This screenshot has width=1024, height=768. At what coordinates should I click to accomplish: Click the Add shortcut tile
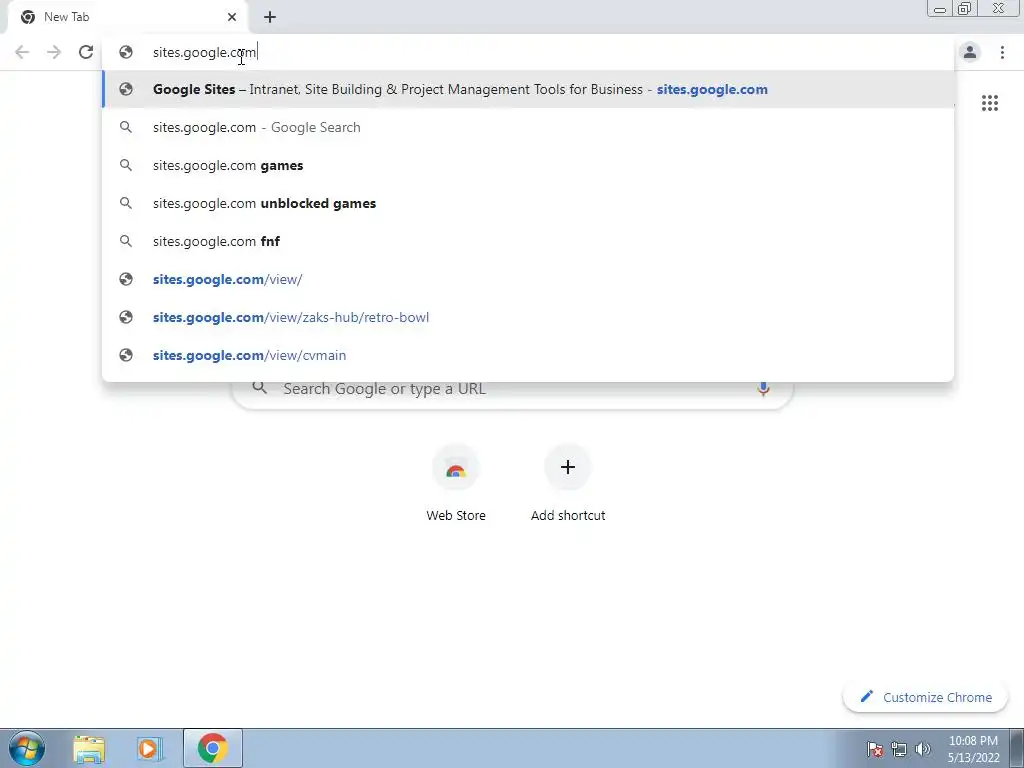coord(568,483)
